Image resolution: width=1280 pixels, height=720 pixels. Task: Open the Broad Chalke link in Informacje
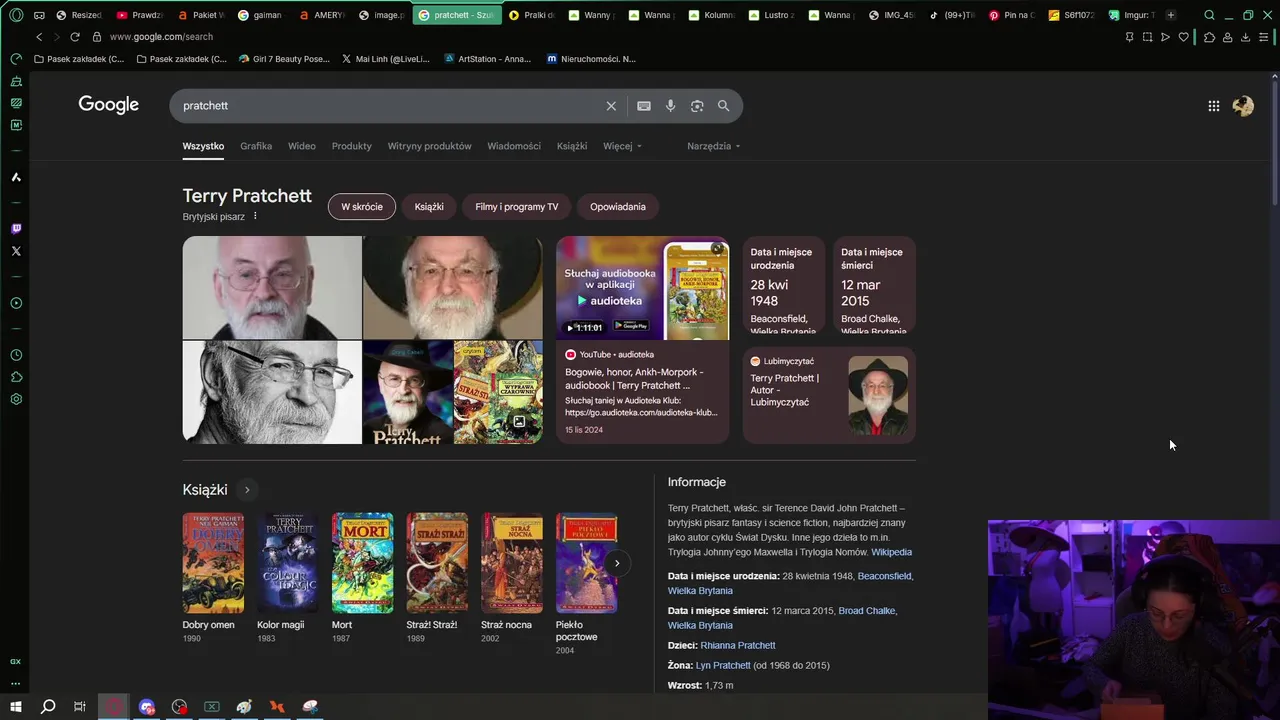[x=866, y=610]
